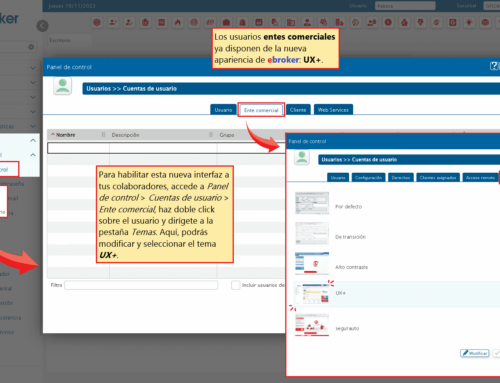Click the diamond-shaped toolbar icon
Image resolution: width=500 pixels, height=383 pixels.
click(x=421, y=23)
